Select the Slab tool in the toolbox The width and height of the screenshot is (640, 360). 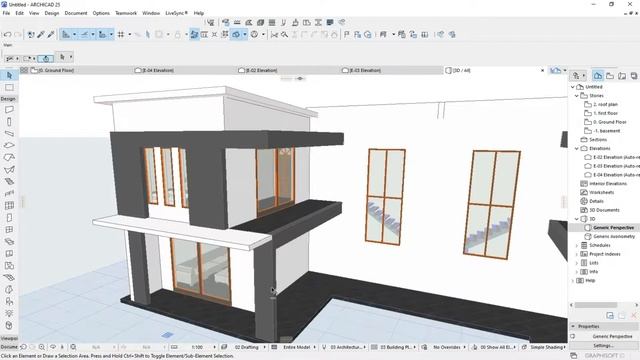tap(9, 145)
